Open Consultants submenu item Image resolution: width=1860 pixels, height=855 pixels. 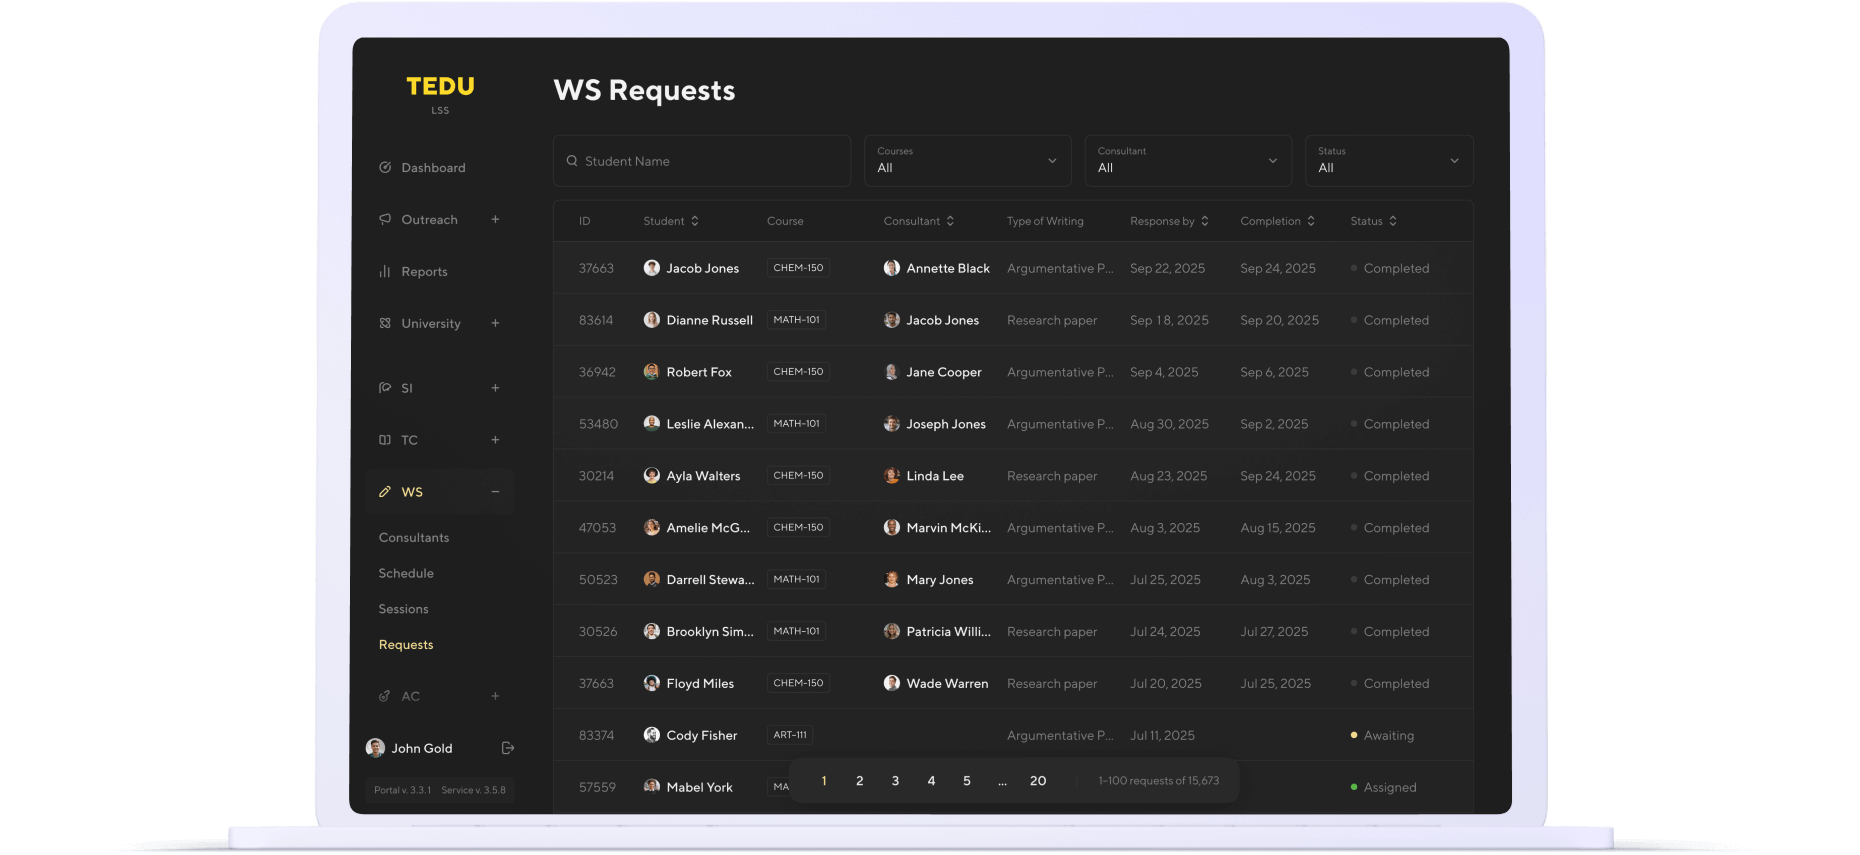coord(414,538)
